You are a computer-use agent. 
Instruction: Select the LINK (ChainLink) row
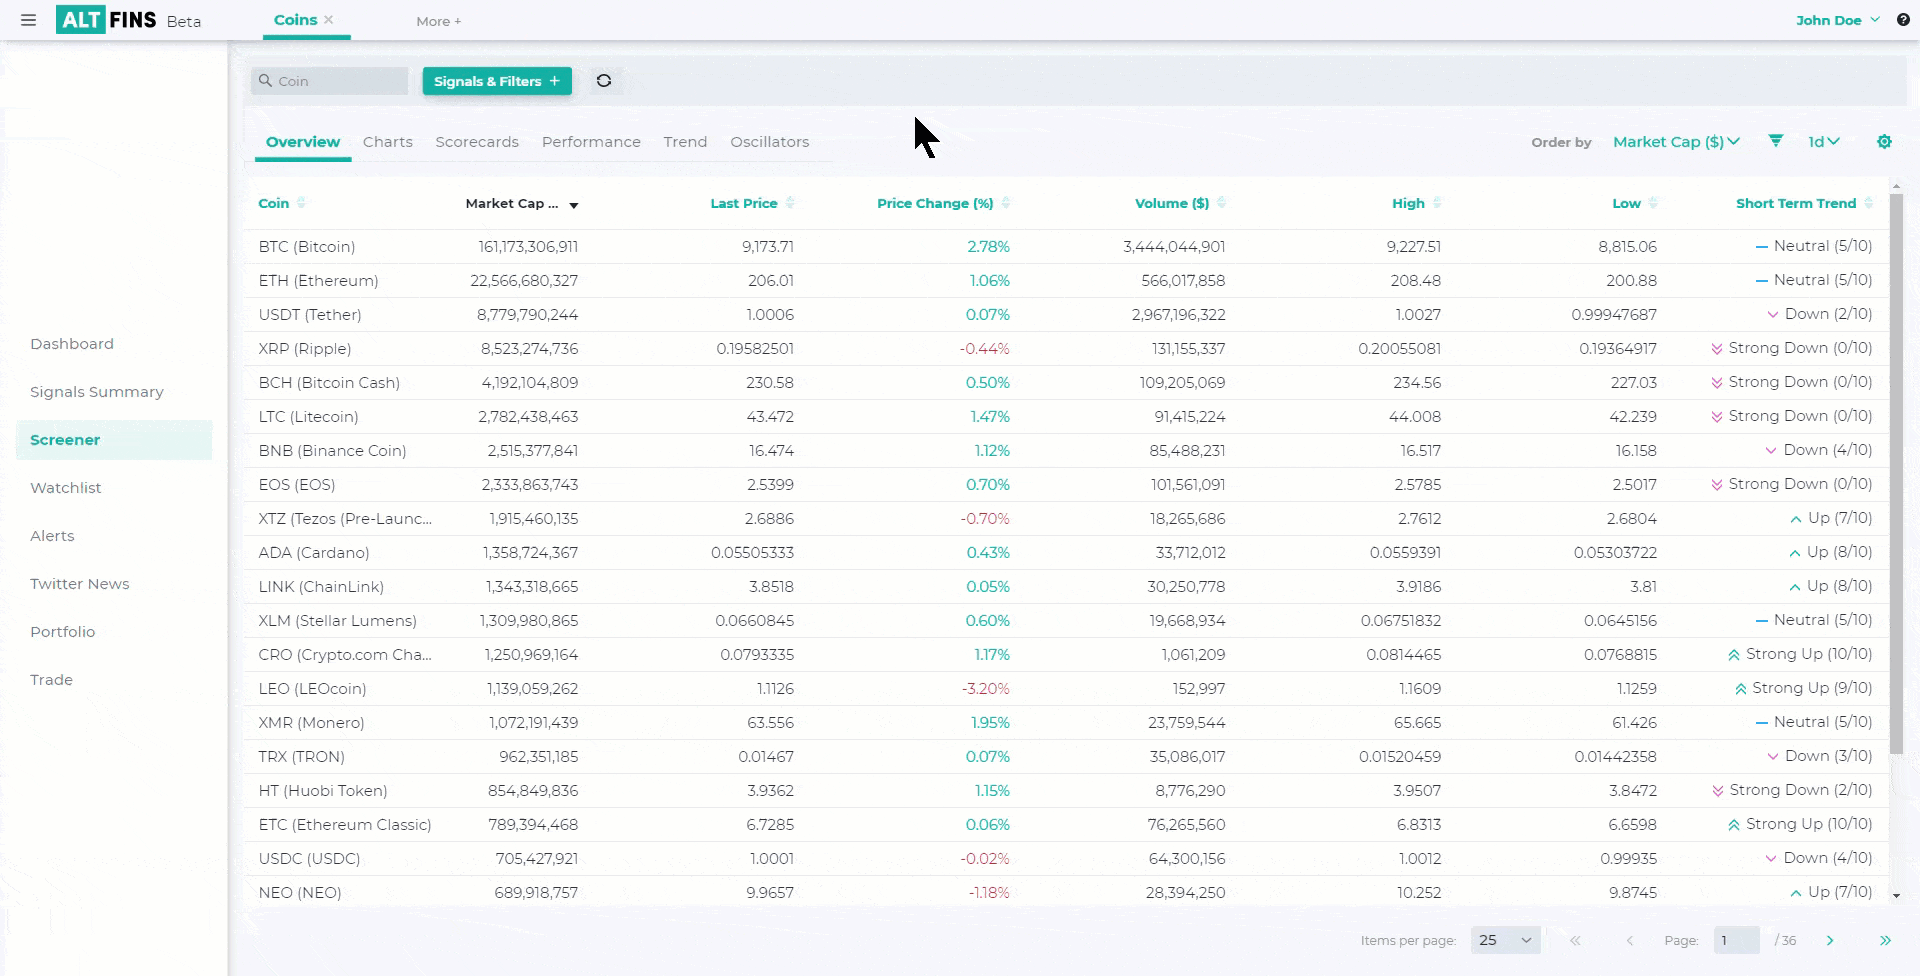[x=1066, y=587]
